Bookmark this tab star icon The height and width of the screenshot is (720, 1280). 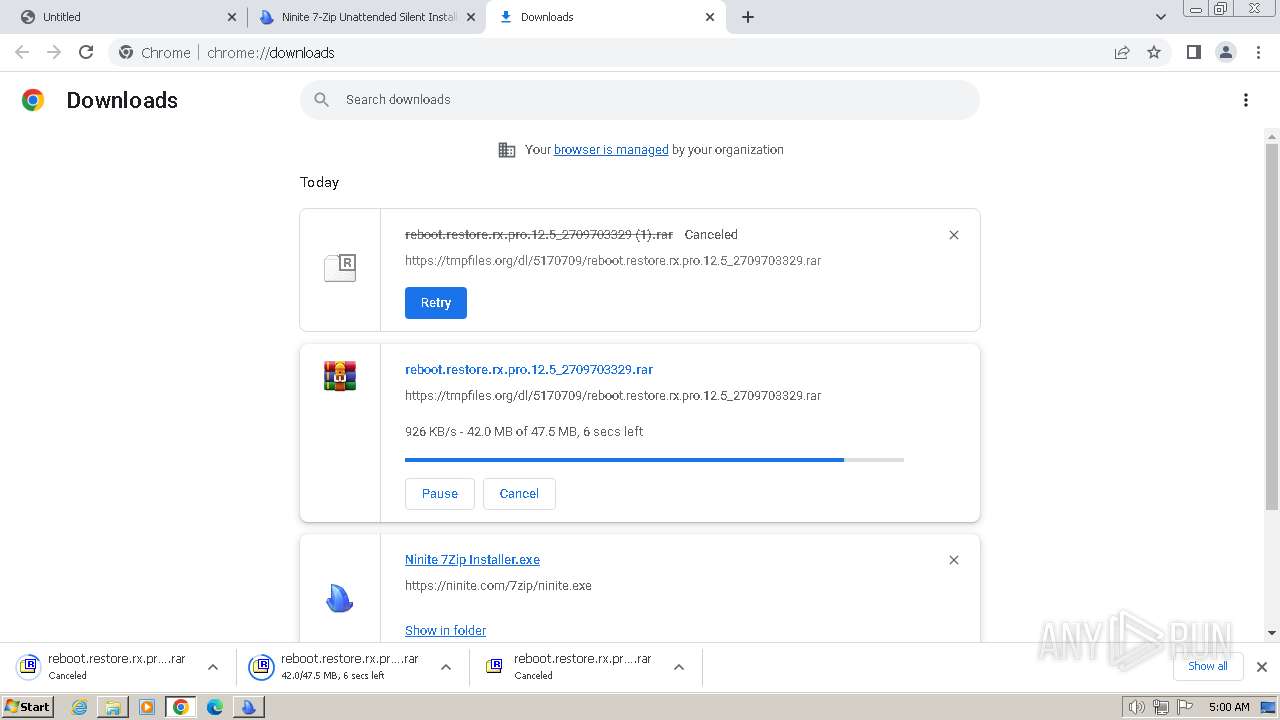(1154, 52)
